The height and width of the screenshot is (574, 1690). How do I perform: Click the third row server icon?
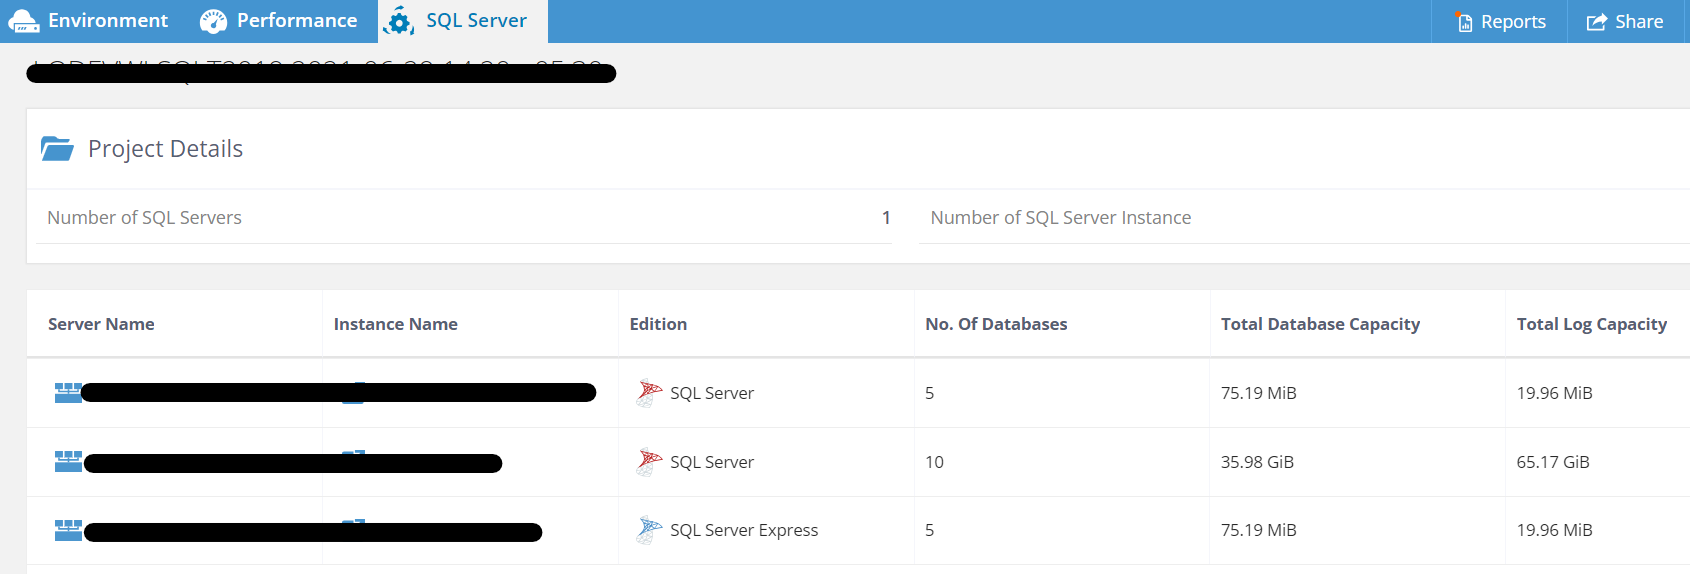tap(67, 530)
